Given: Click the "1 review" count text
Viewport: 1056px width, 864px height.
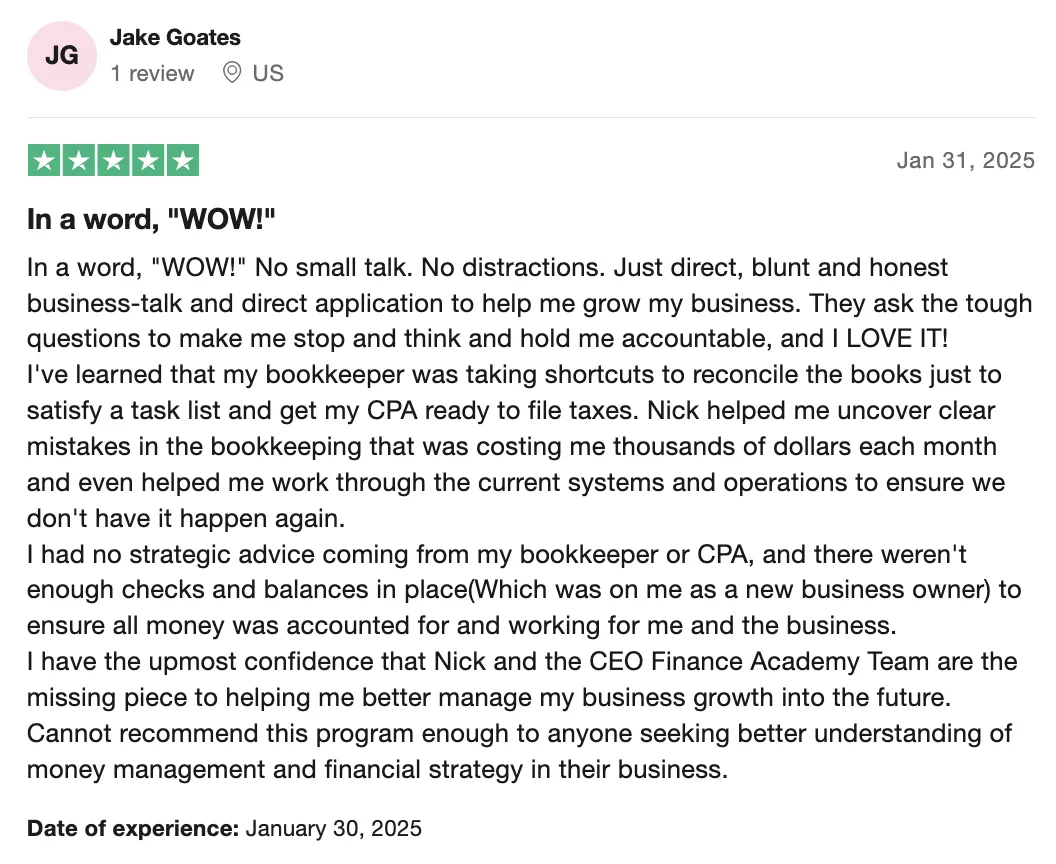Looking at the screenshot, I should [x=152, y=73].
